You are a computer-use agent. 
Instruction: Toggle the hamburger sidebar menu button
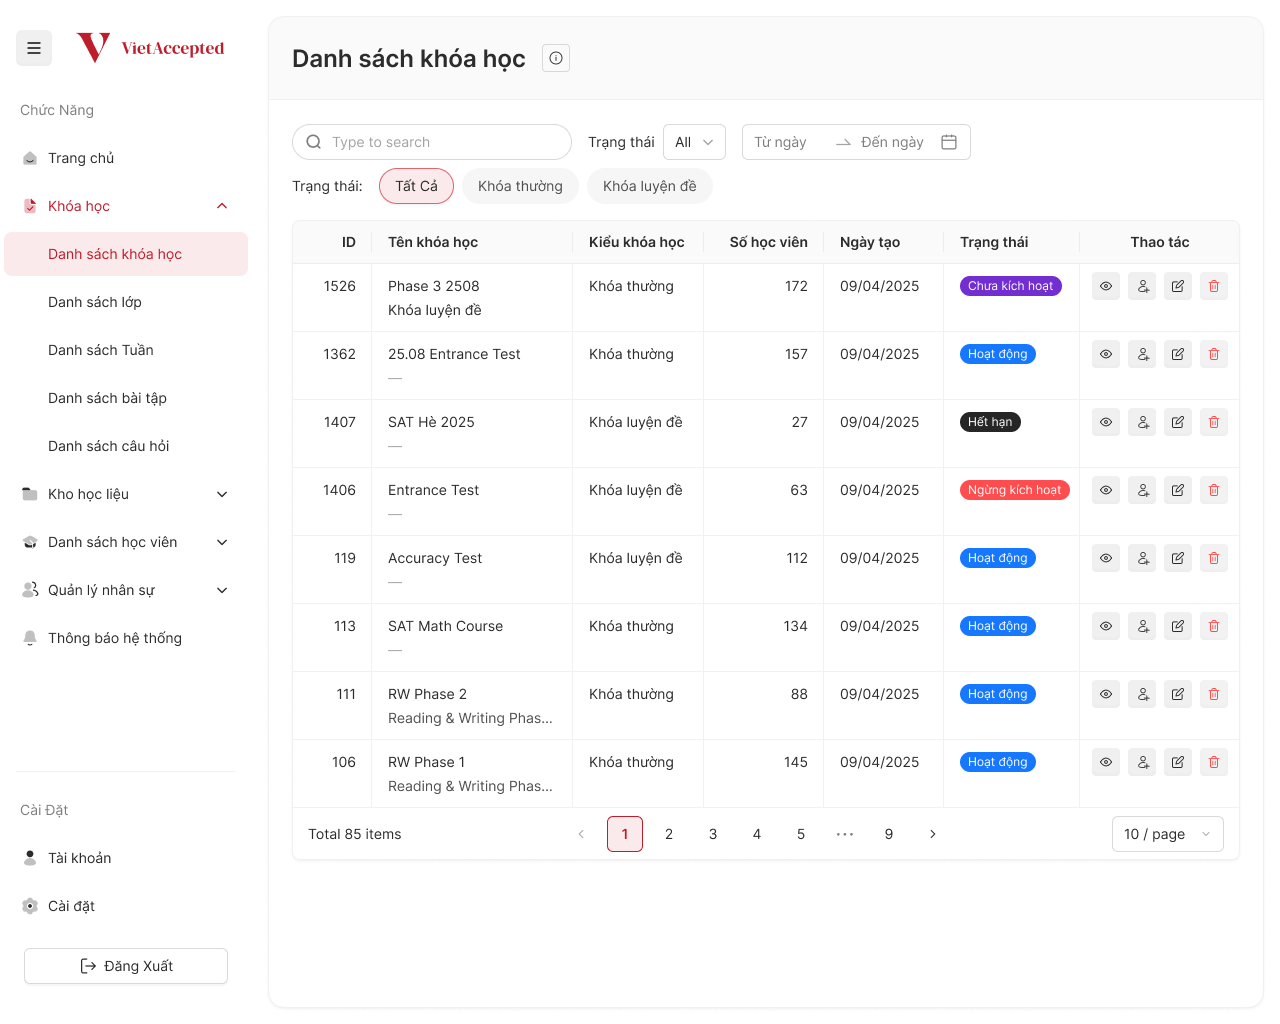pos(34,48)
